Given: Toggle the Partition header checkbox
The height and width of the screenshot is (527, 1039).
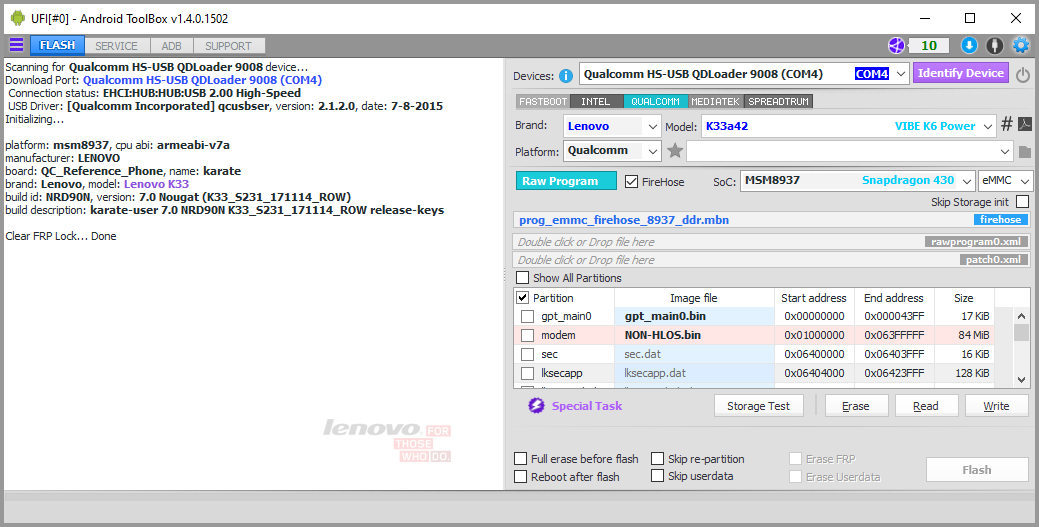Looking at the screenshot, I should click(x=523, y=298).
